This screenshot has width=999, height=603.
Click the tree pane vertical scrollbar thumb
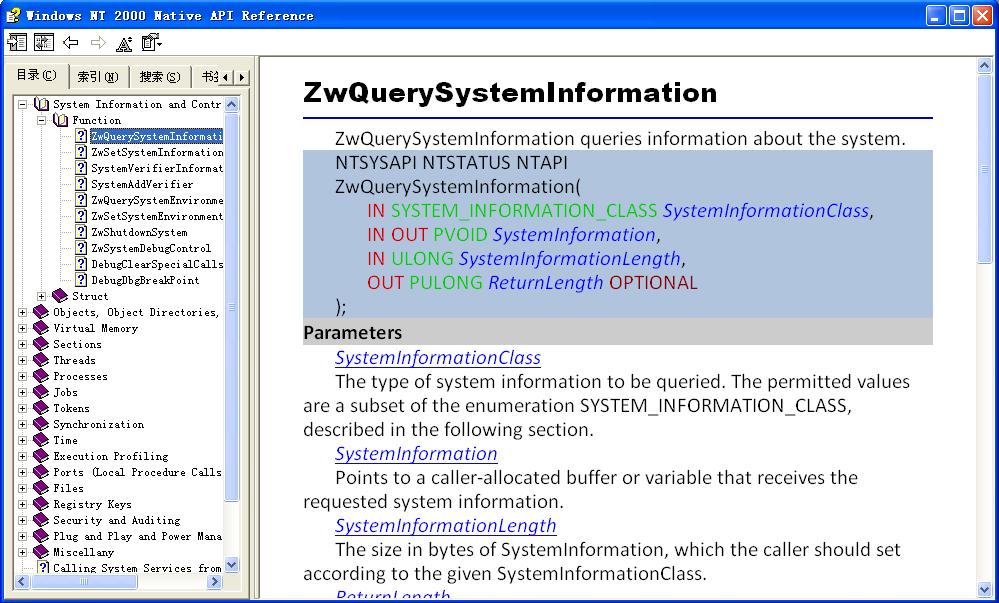coord(232,307)
